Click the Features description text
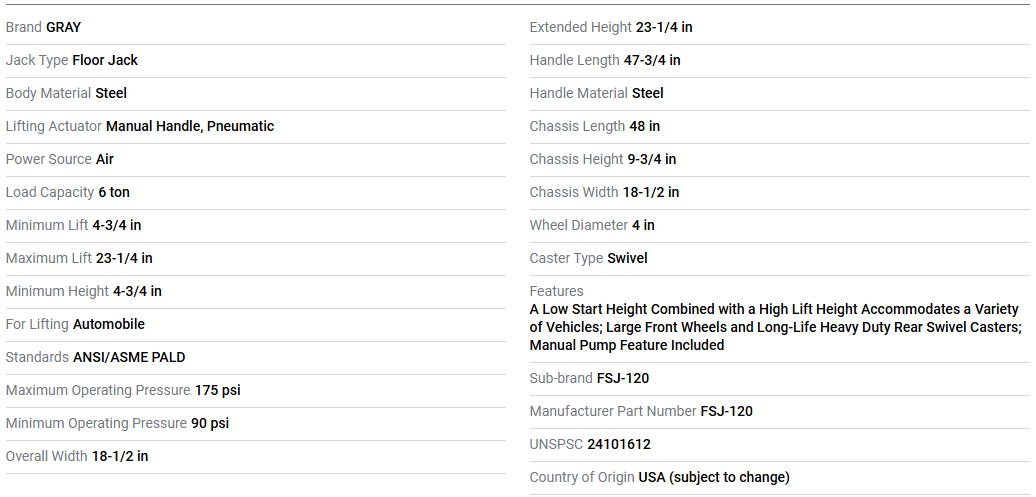 [x=774, y=327]
